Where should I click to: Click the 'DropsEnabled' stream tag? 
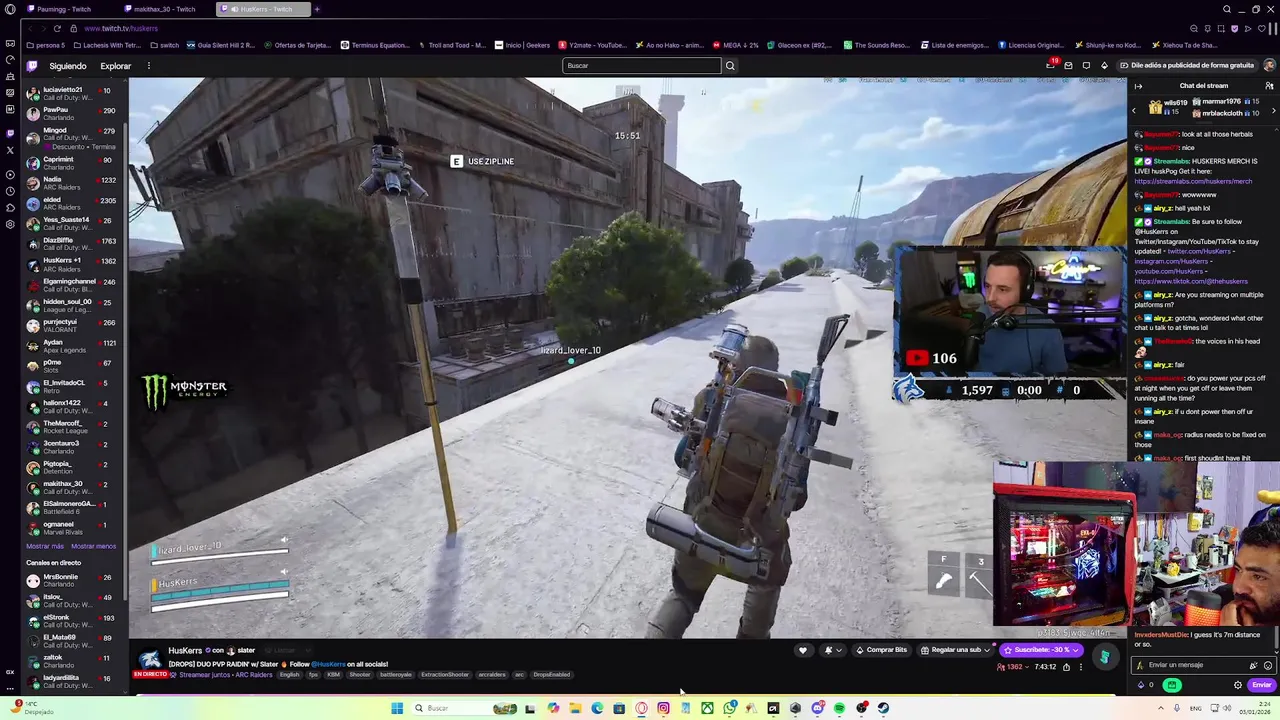[552, 675]
